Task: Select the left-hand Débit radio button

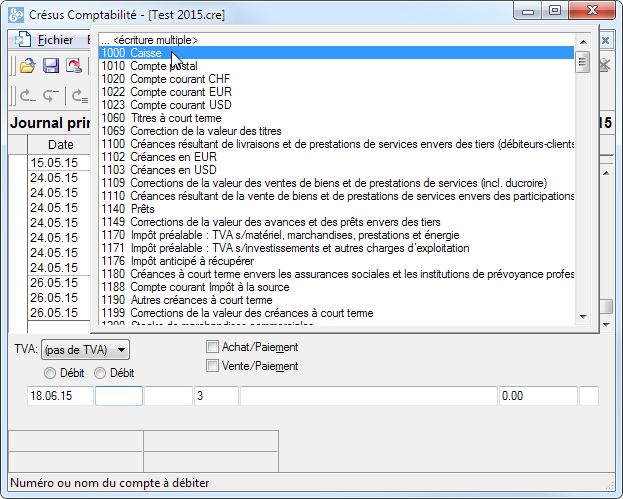Action: [x=50, y=373]
